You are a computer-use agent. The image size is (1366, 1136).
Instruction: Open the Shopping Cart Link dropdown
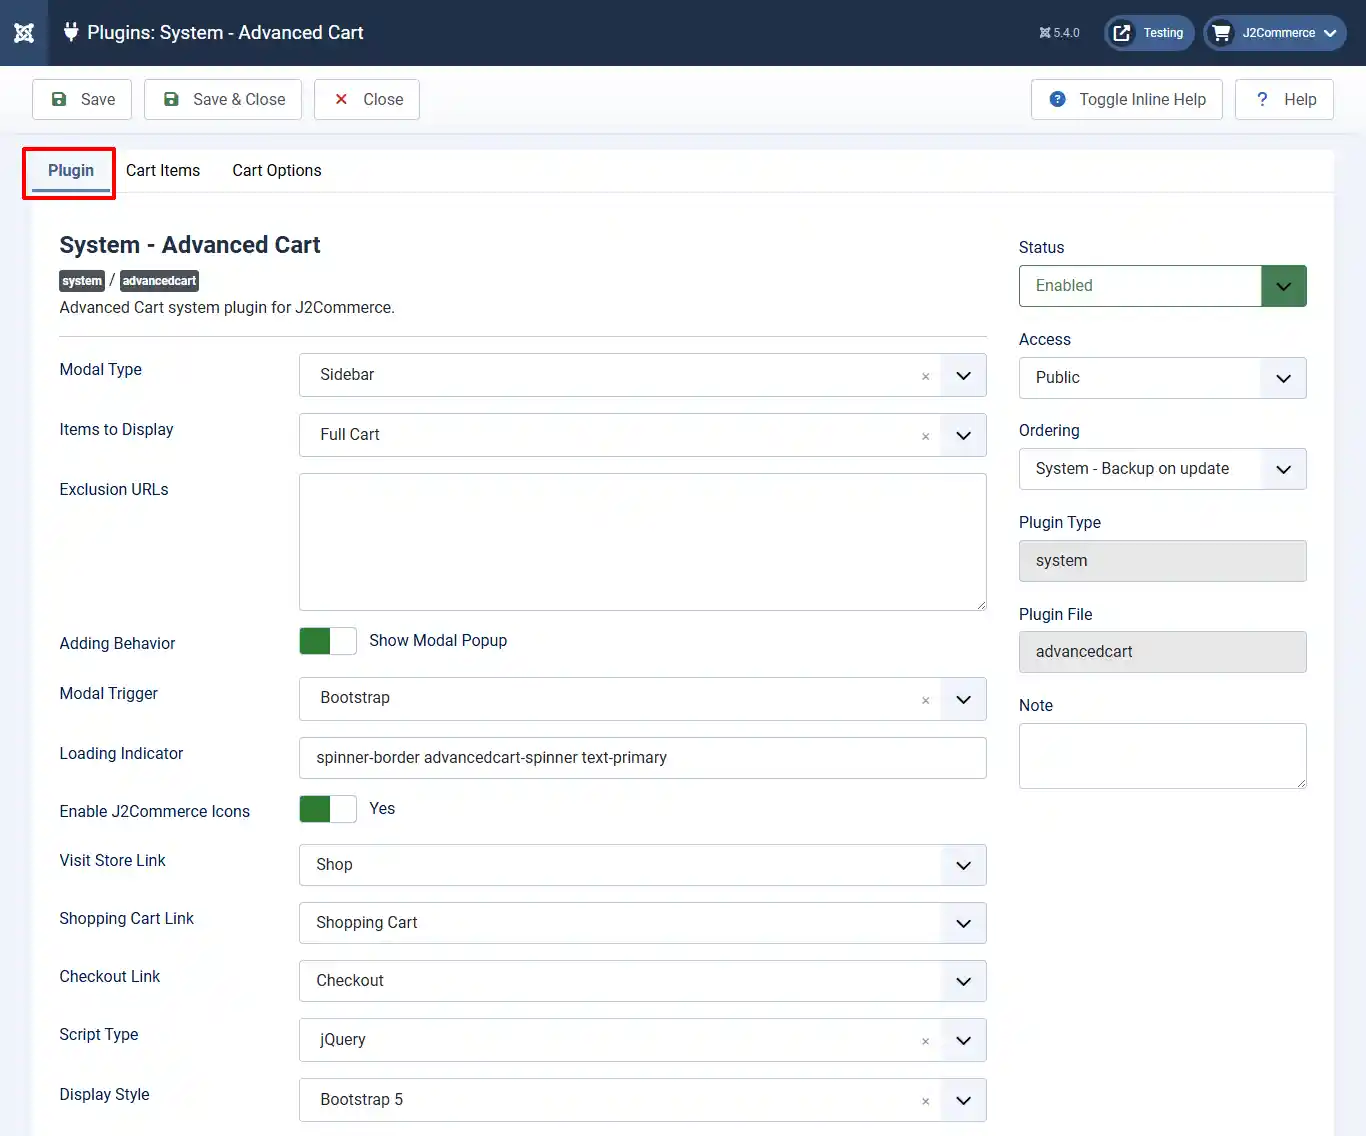[963, 923]
